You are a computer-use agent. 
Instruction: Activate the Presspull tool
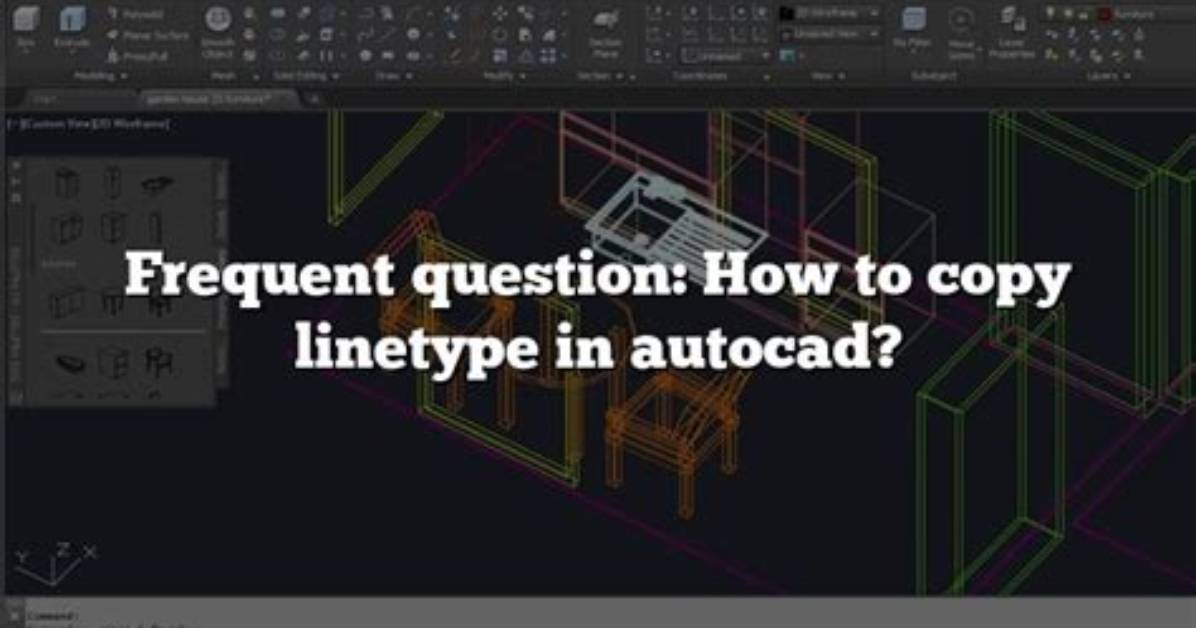[x=137, y=56]
